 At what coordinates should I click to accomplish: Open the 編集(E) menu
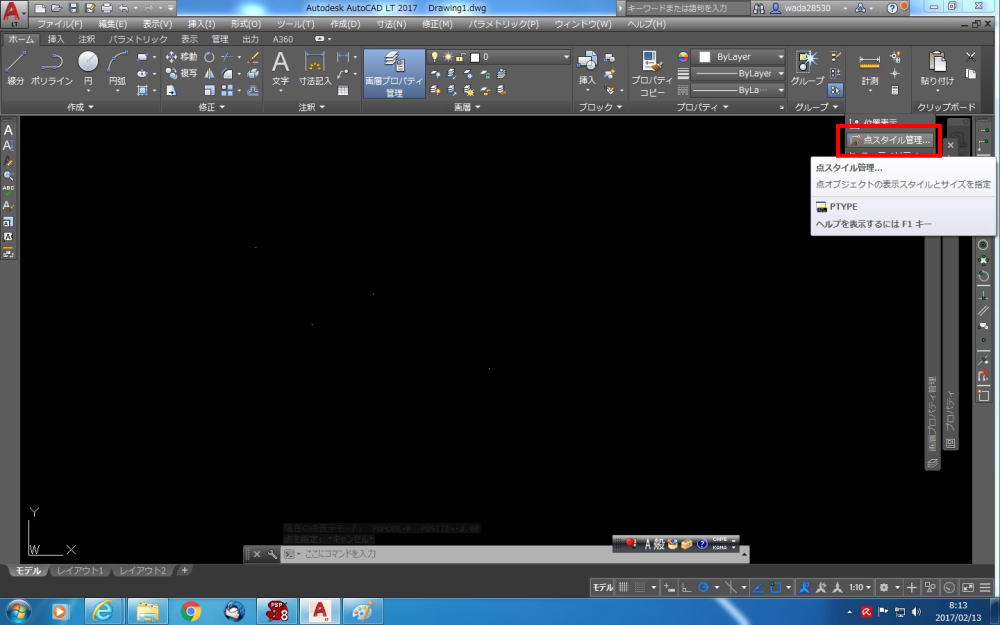(113, 24)
